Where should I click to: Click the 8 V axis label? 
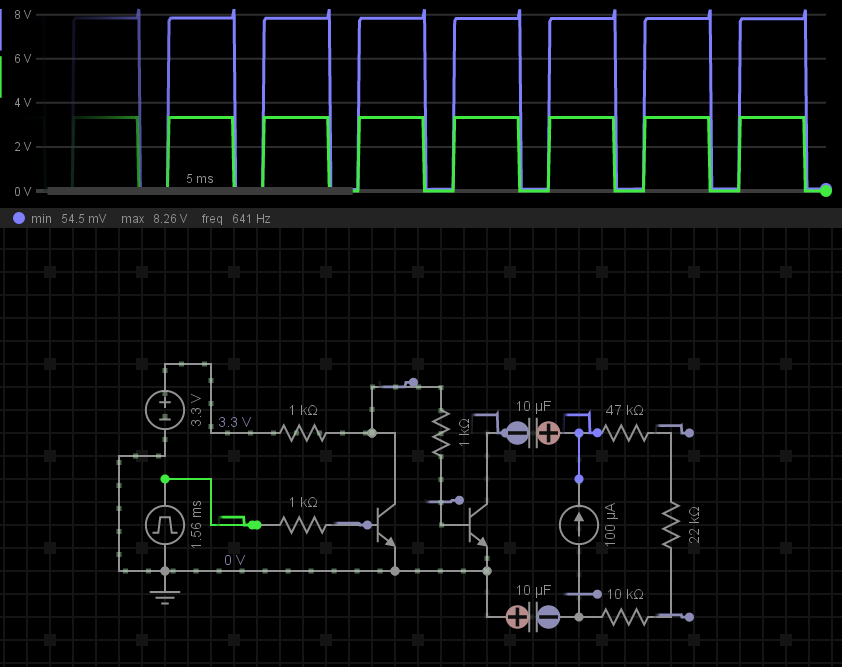pyautogui.click(x=23, y=15)
